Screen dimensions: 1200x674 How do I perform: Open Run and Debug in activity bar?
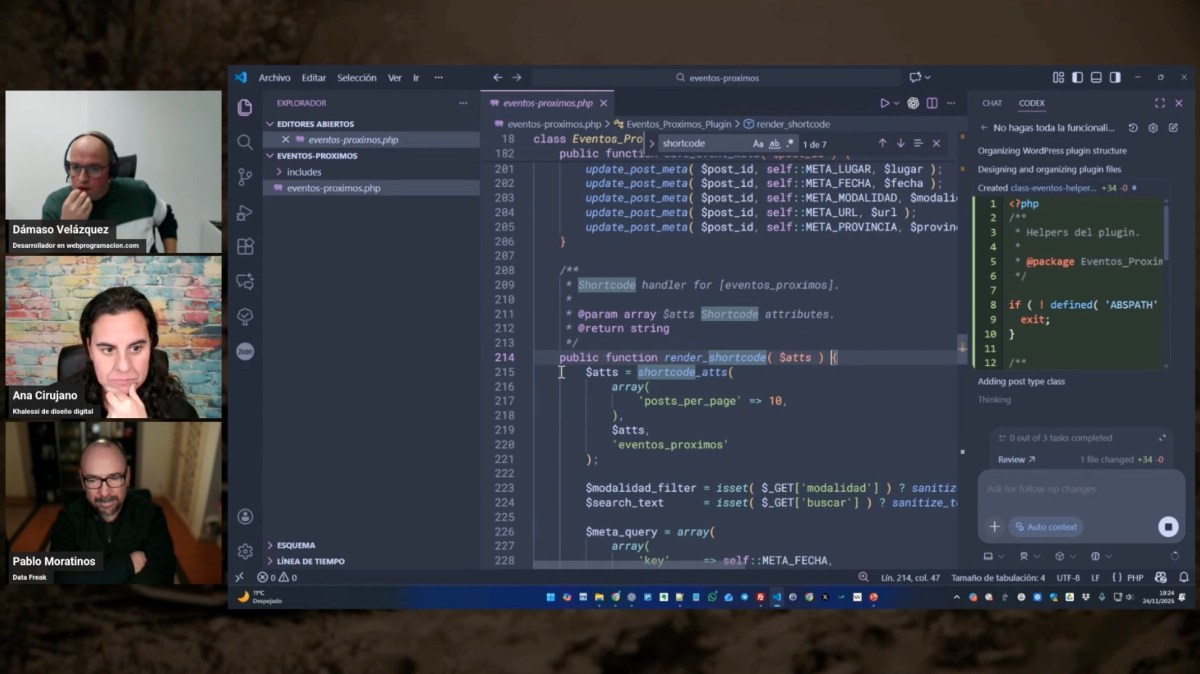(245, 212)
